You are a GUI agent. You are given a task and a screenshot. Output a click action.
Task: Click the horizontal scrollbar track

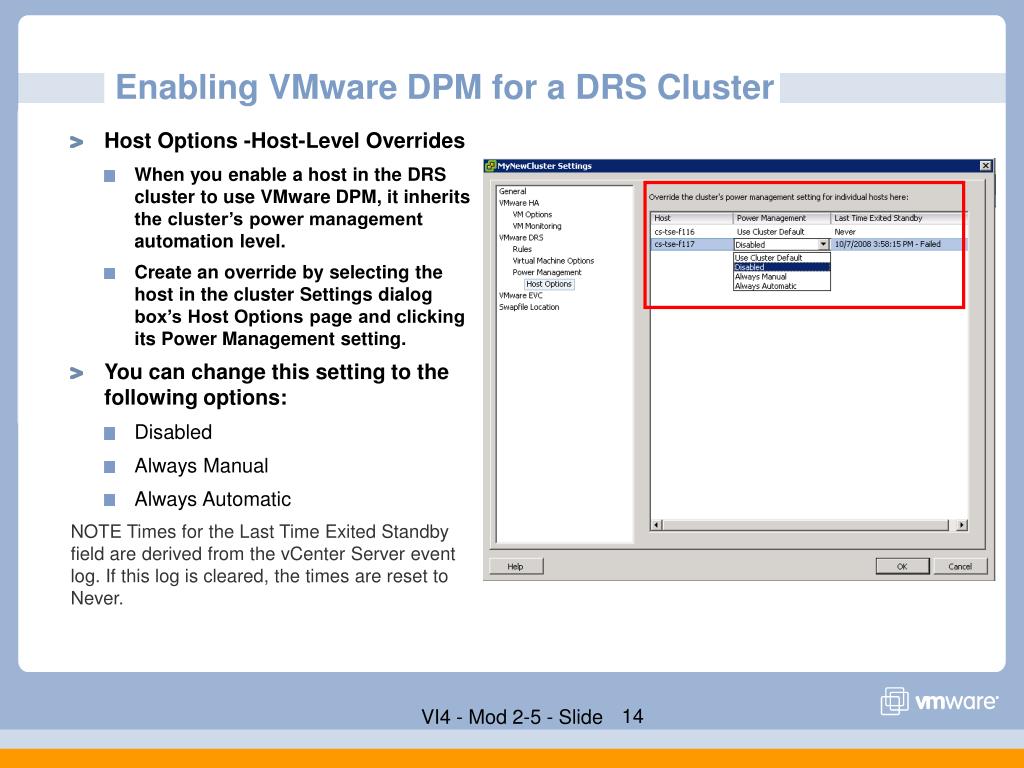pyautogui.click(x=806, y=525)
